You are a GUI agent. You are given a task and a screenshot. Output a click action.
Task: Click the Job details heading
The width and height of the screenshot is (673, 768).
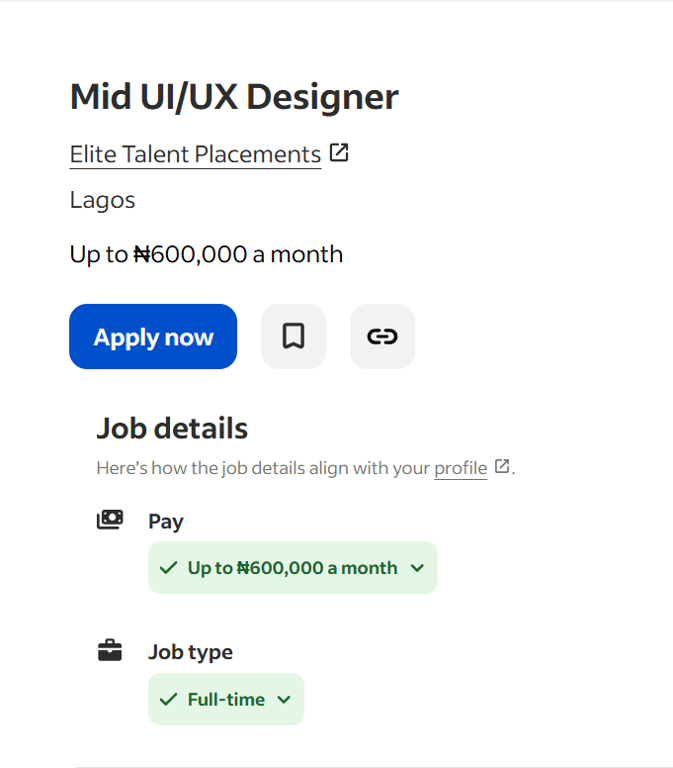coord(172,428)
